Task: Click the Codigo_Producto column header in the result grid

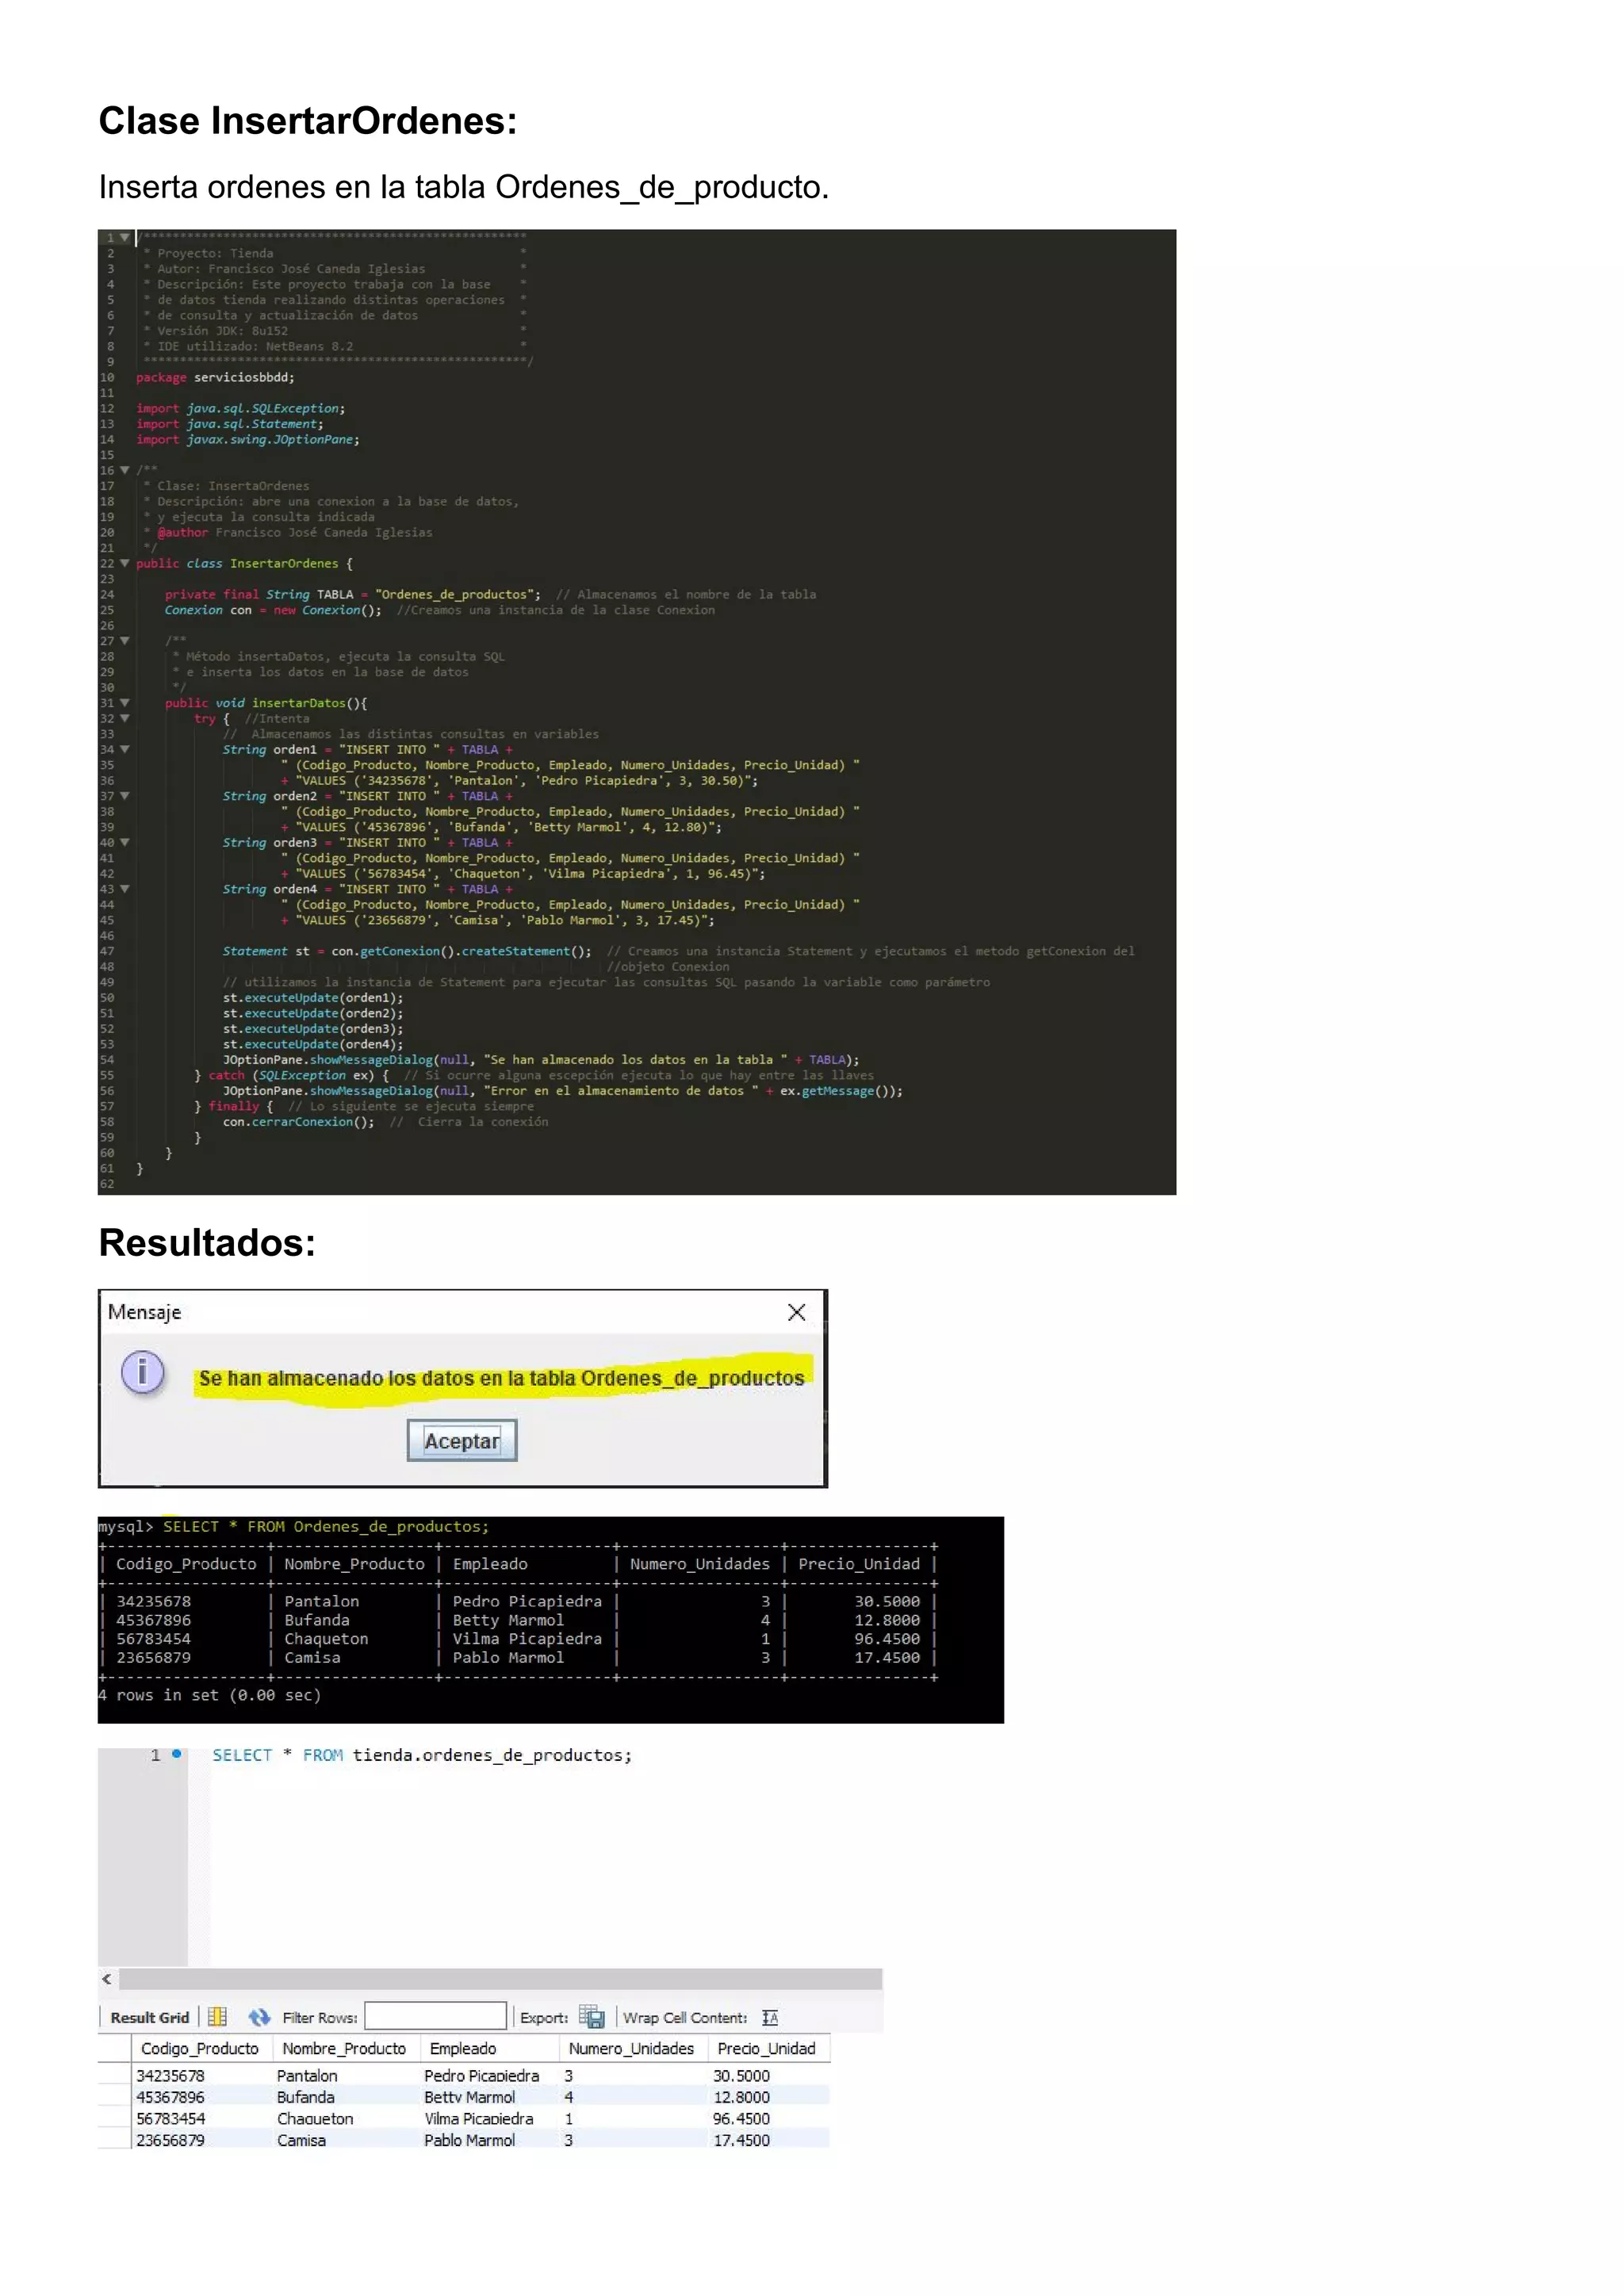Action: 200,2048
